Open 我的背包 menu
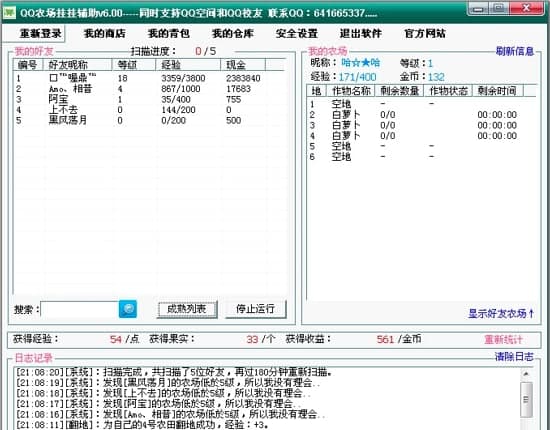The image size is (550, 430). pyautogui.click(x=169, y=33)
